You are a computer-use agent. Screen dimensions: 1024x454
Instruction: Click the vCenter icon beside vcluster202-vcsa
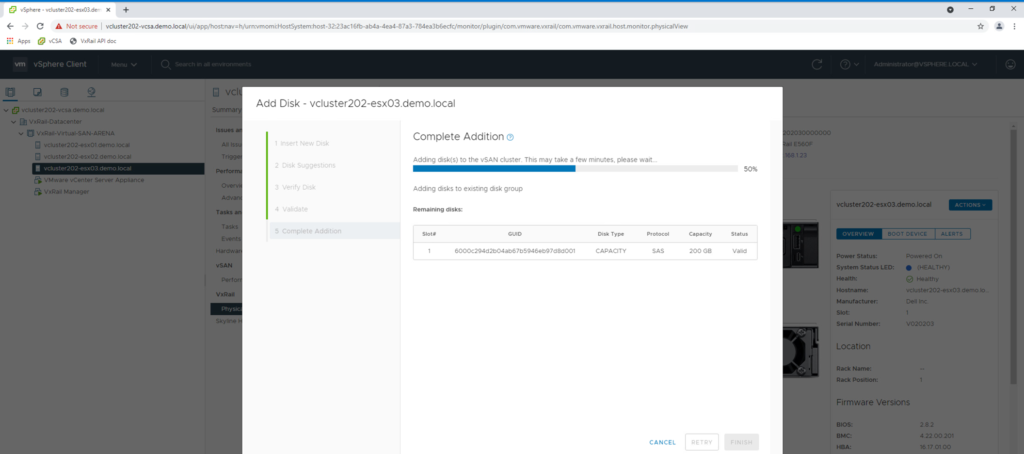click(16, 110)
